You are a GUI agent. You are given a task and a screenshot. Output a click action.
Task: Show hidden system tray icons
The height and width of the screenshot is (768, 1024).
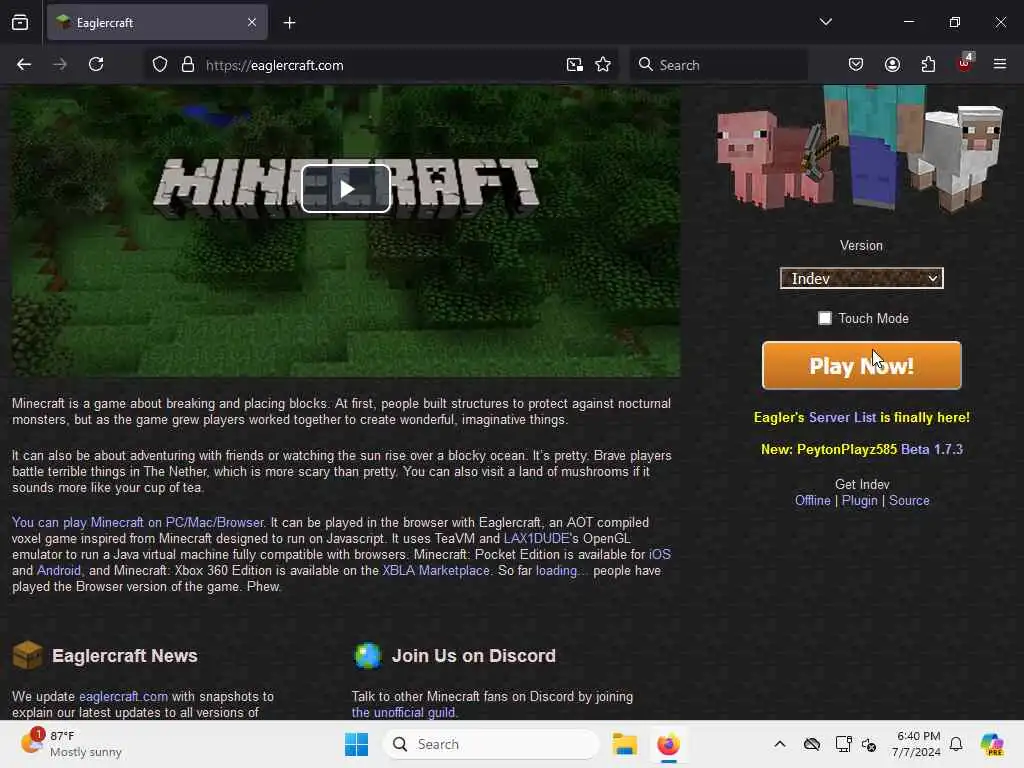(x=780, y=744)
